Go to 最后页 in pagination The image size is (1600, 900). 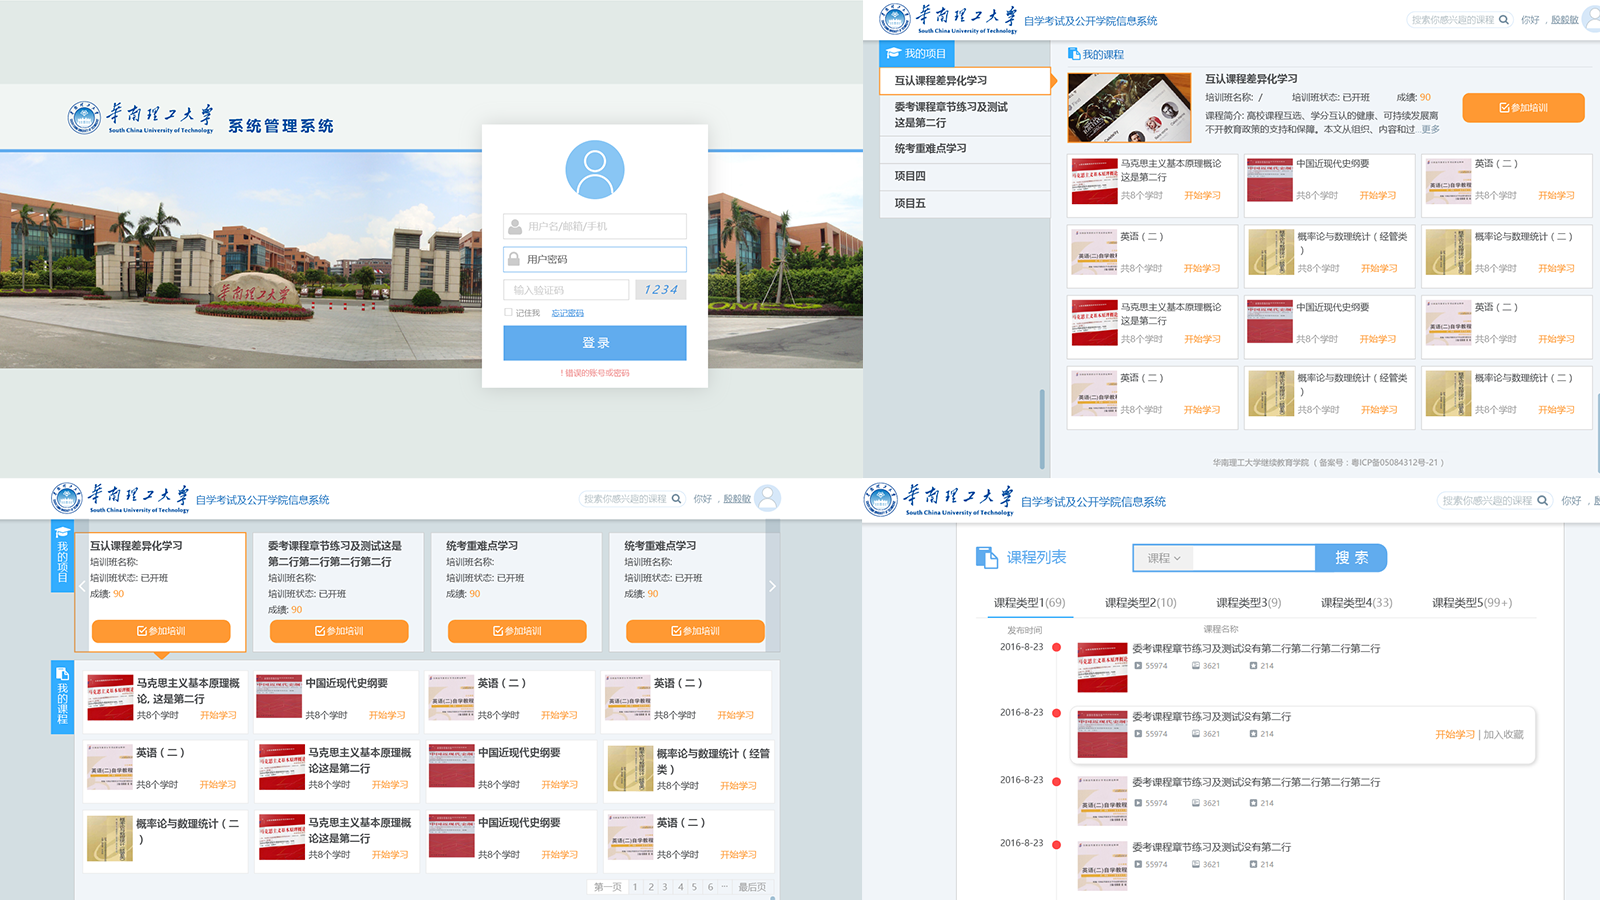[752, 887]
